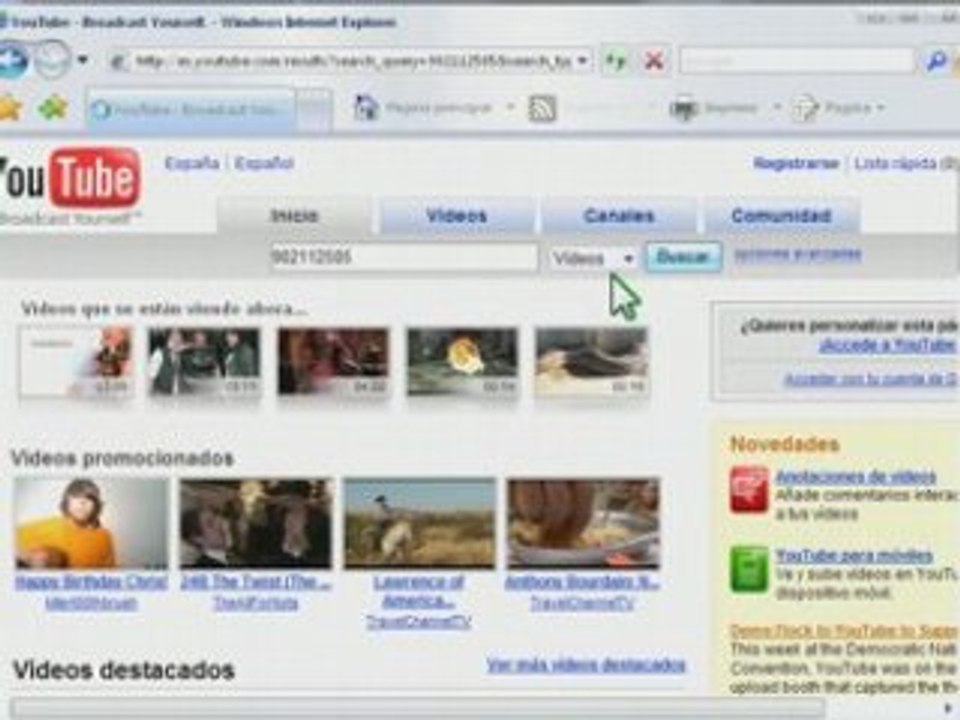Select the YouTube browser tab
This screenshot has height=720, width=960.
click(191, 110)
